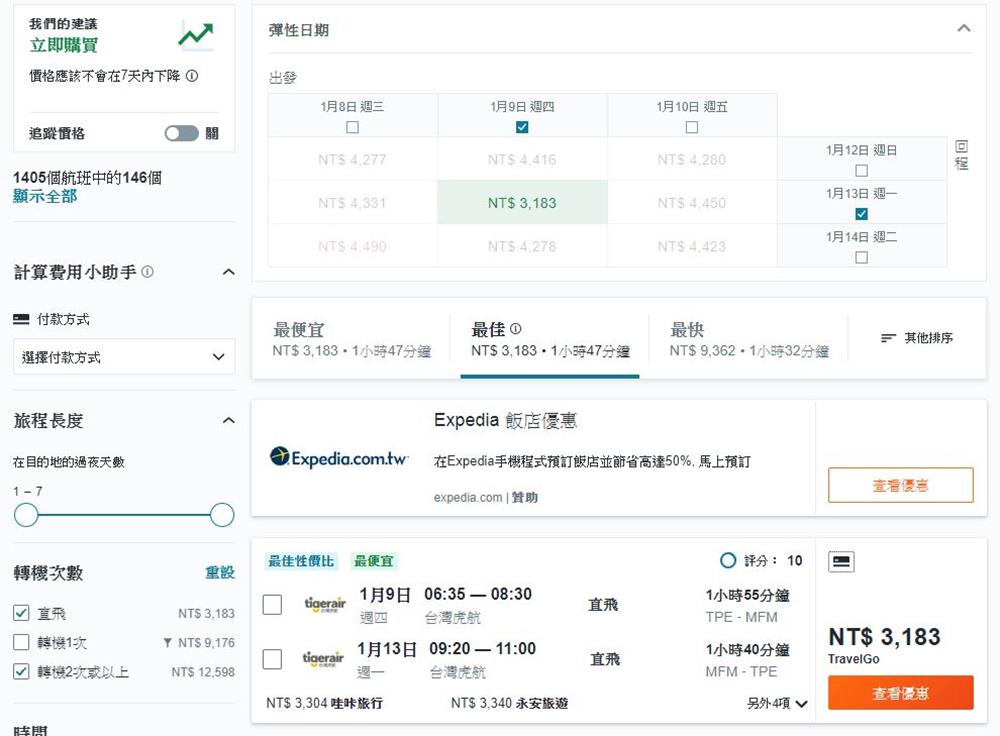
Task: Click the Expedia.com.tw logo
Action: [x=339, y=457]
